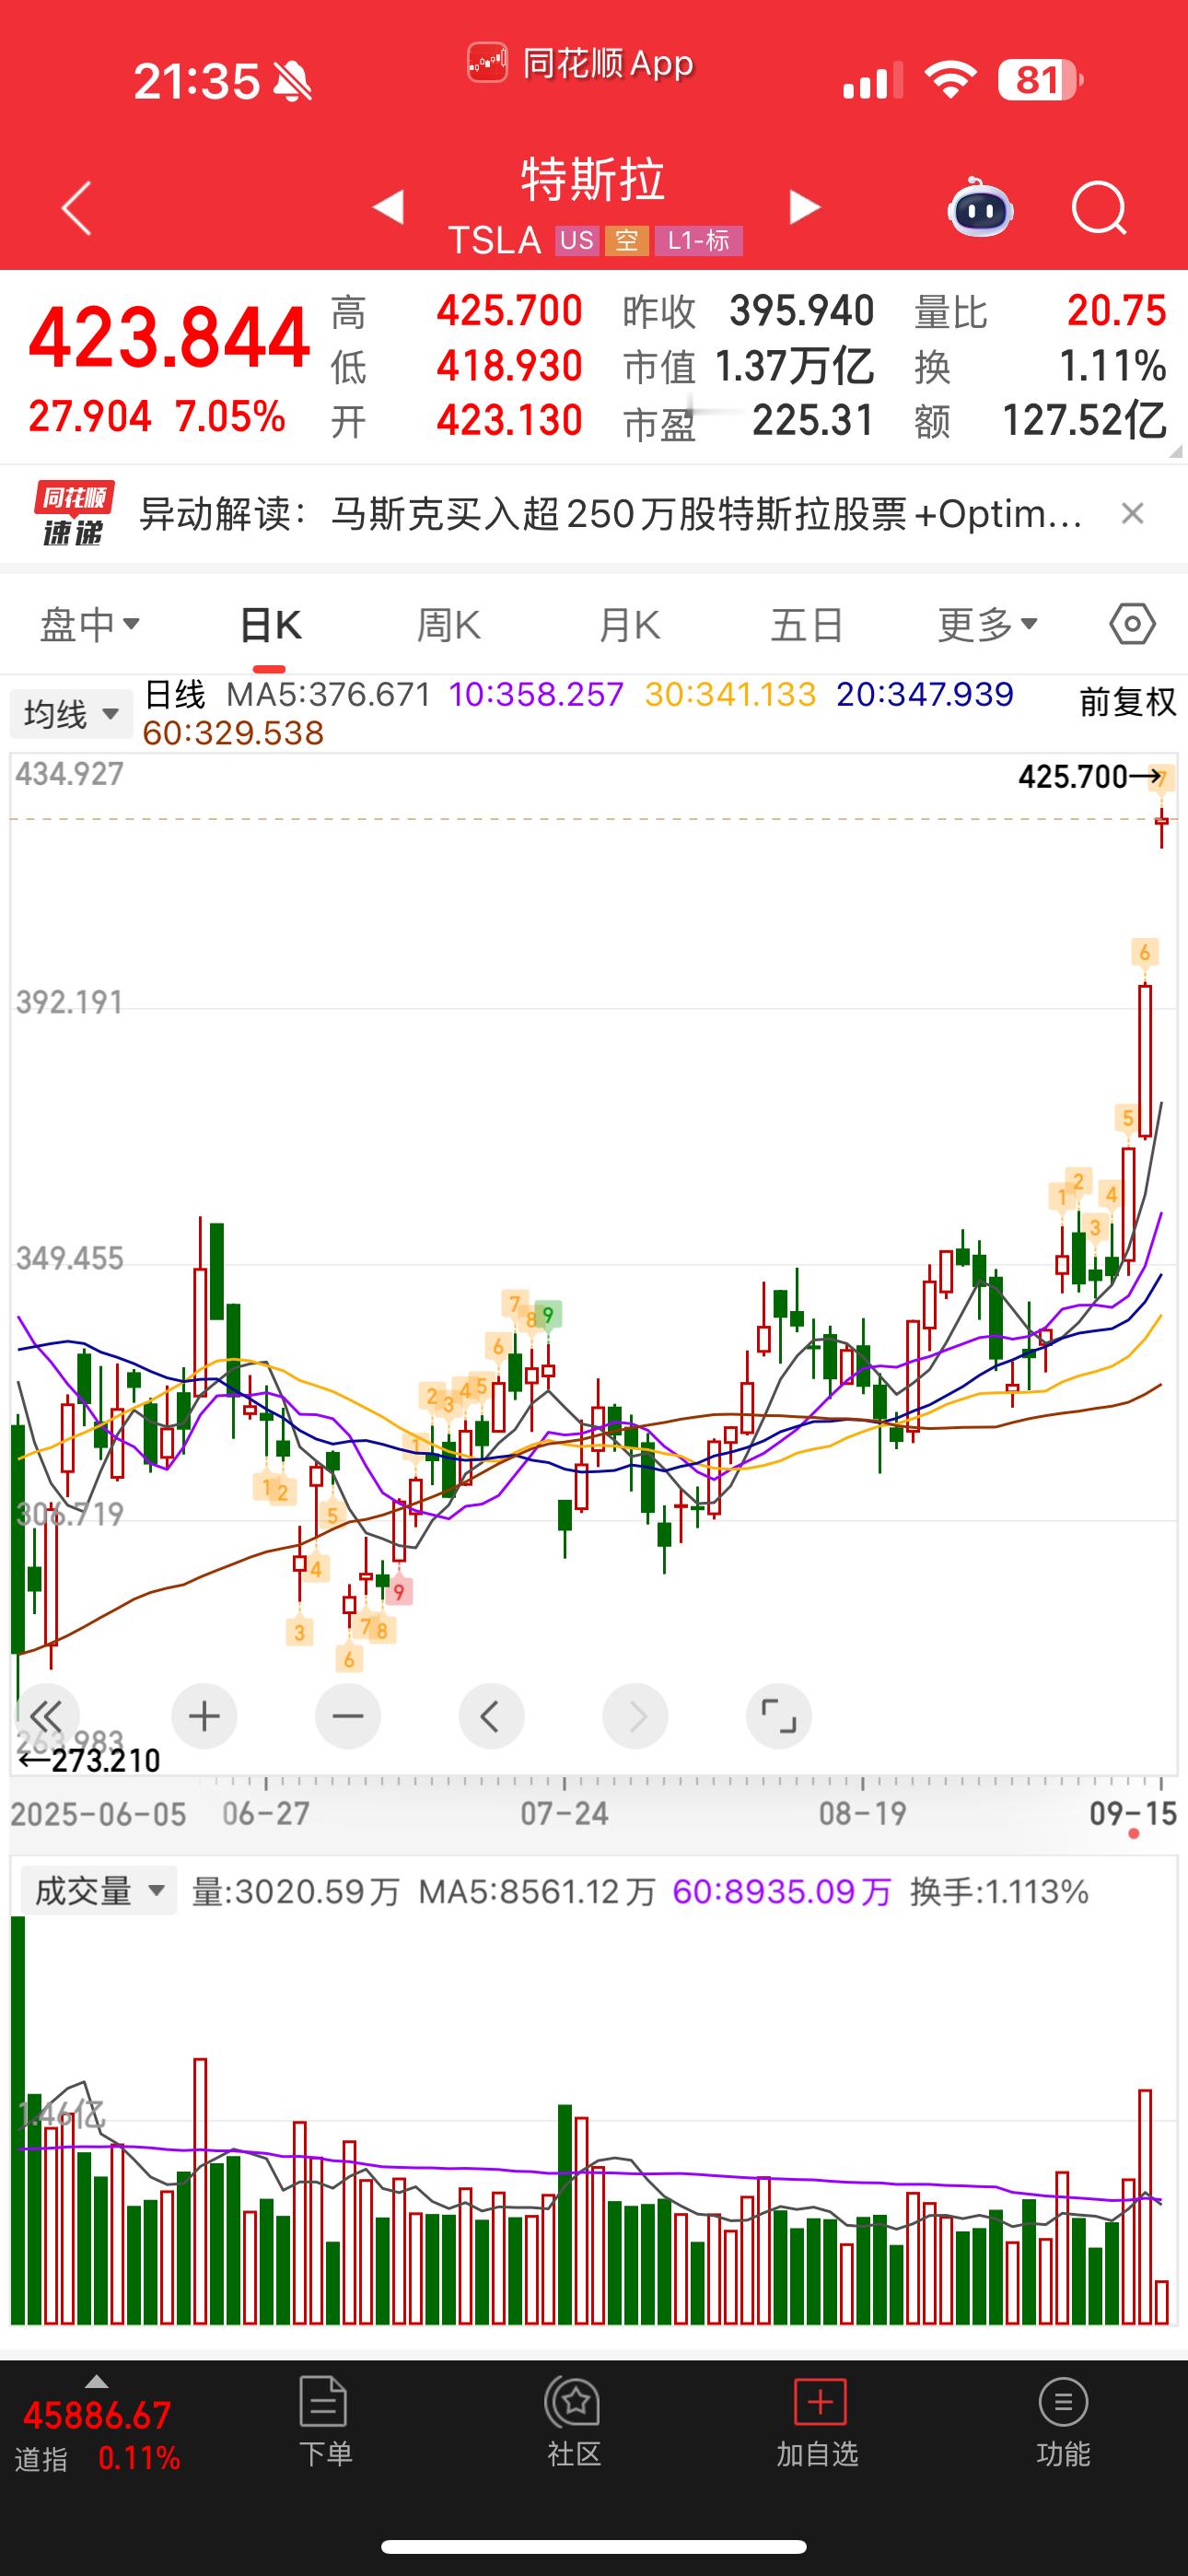Tap the muted bell icon in status bar
Viewport: 1188px width, 2576px height.
click(292, 82)
